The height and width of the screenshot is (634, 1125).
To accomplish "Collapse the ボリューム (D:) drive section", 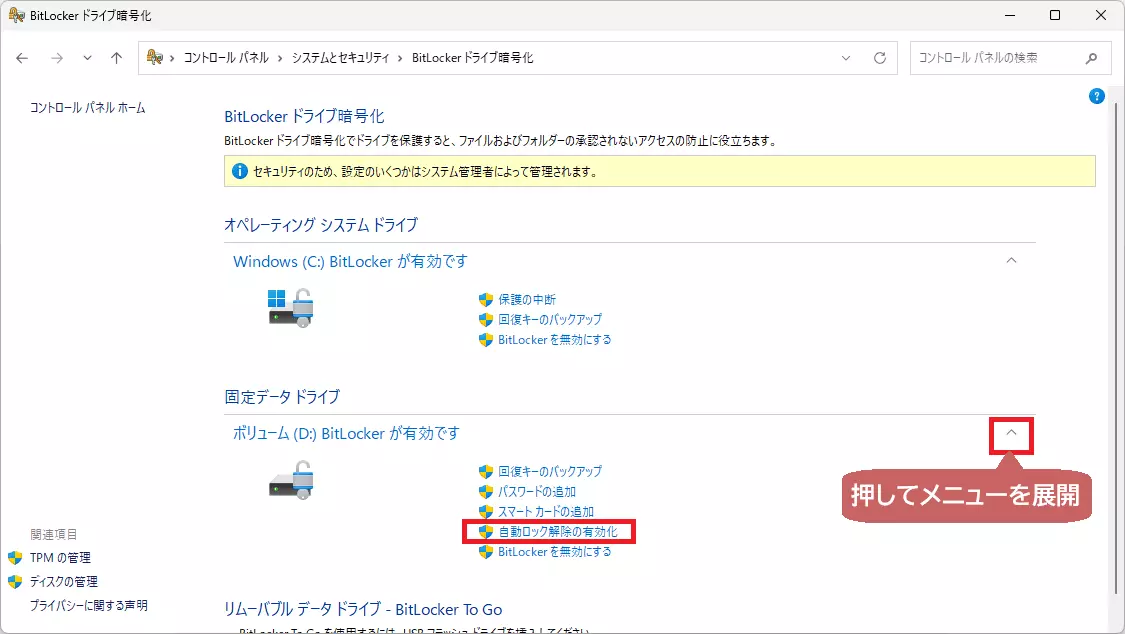I will point(1011,433).
